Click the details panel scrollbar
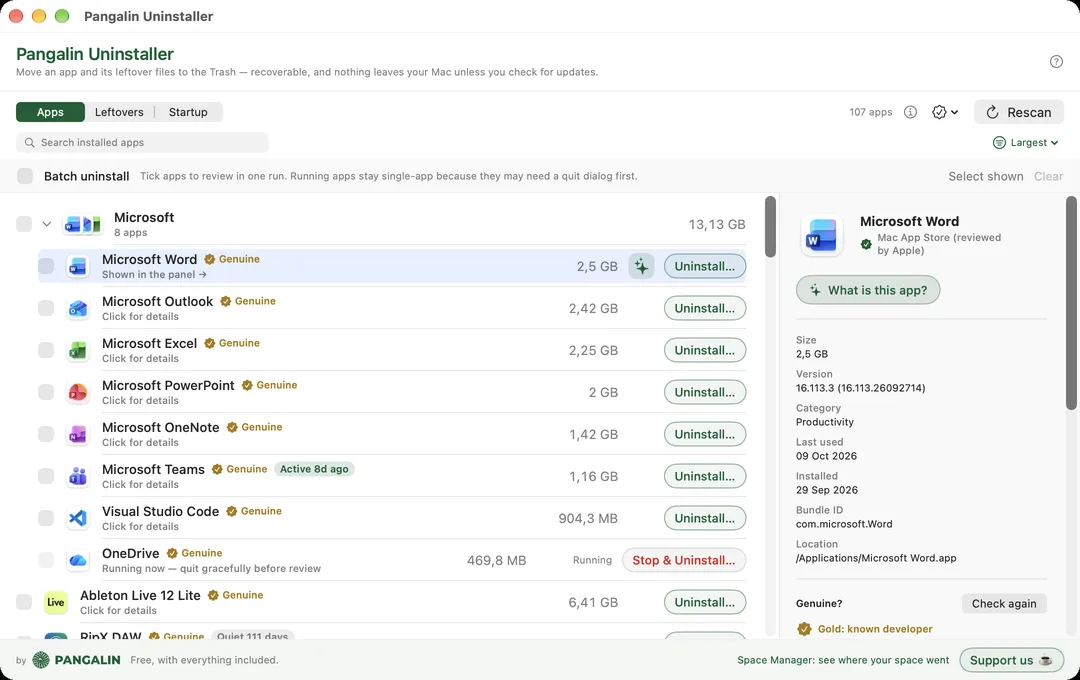Screen dimensions: 1080x680 (1071, 303)
